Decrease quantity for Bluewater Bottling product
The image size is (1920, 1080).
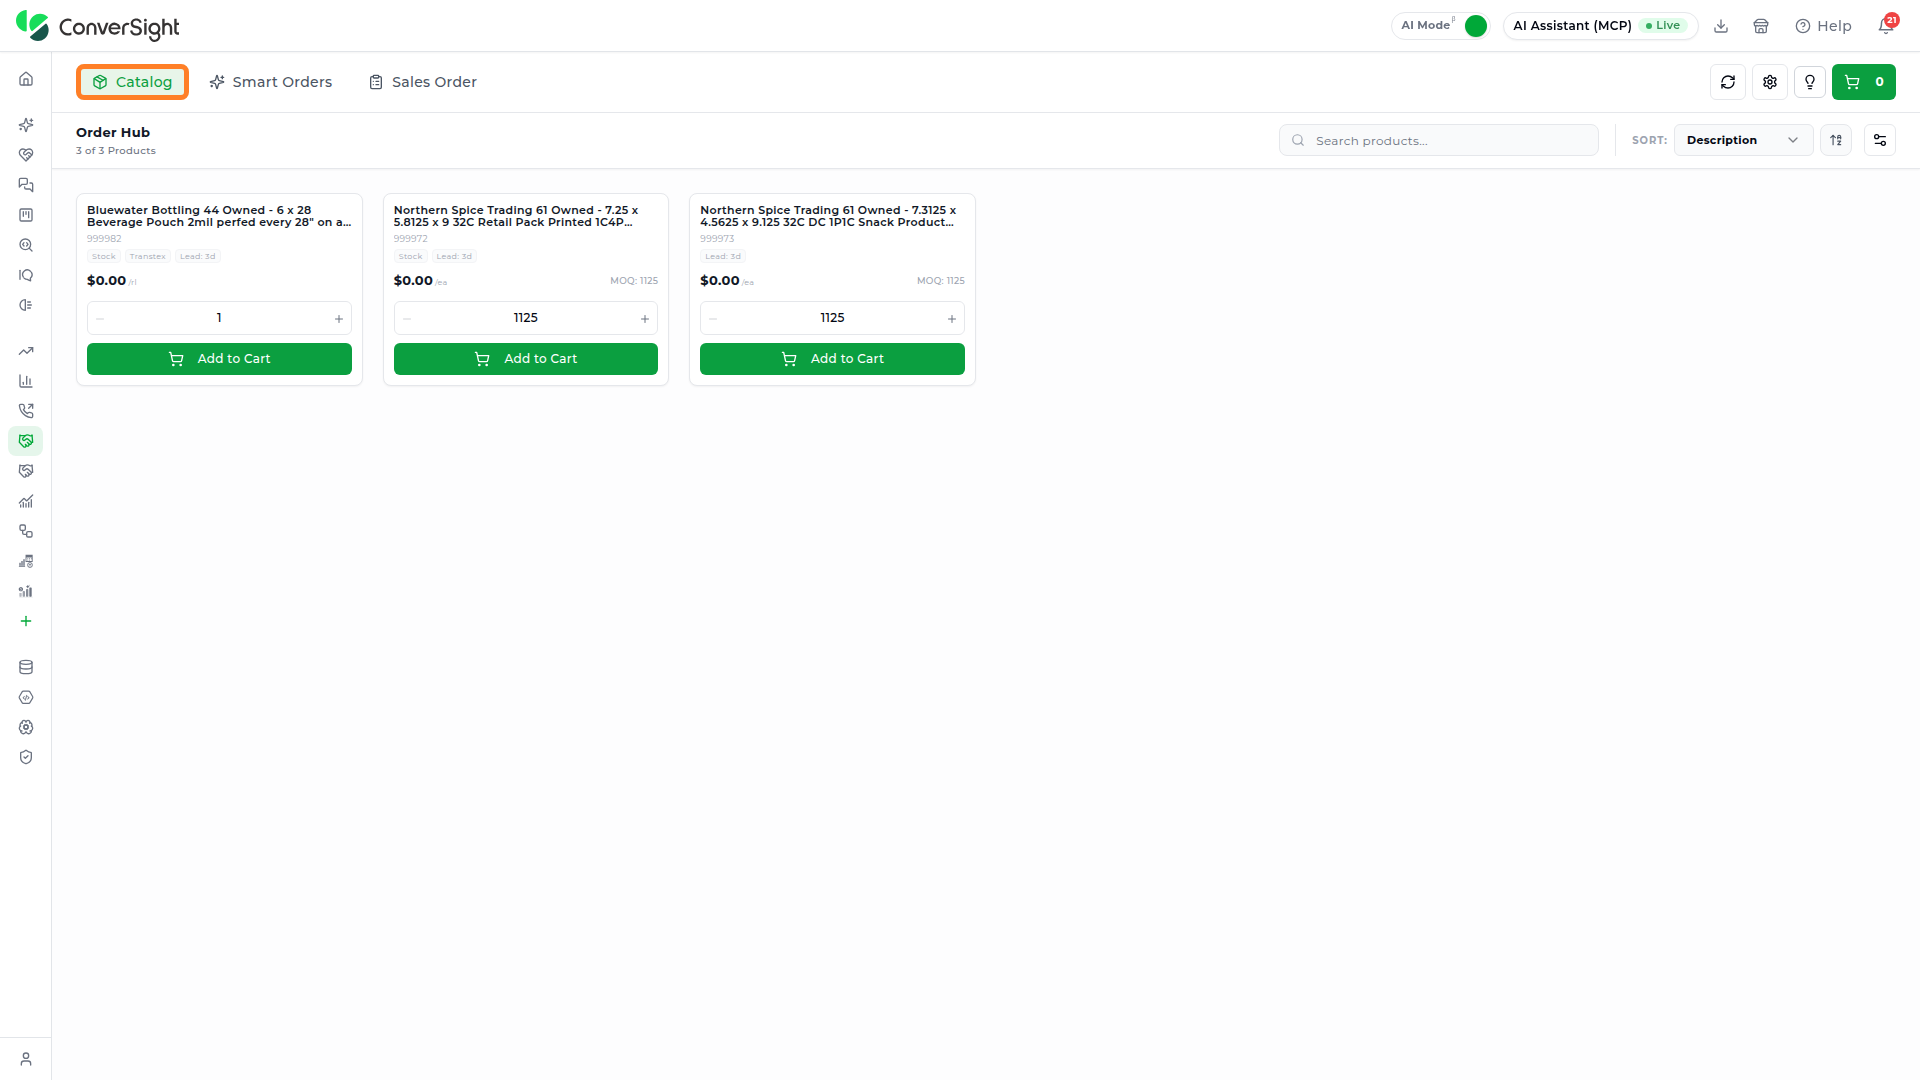(100, 319)
